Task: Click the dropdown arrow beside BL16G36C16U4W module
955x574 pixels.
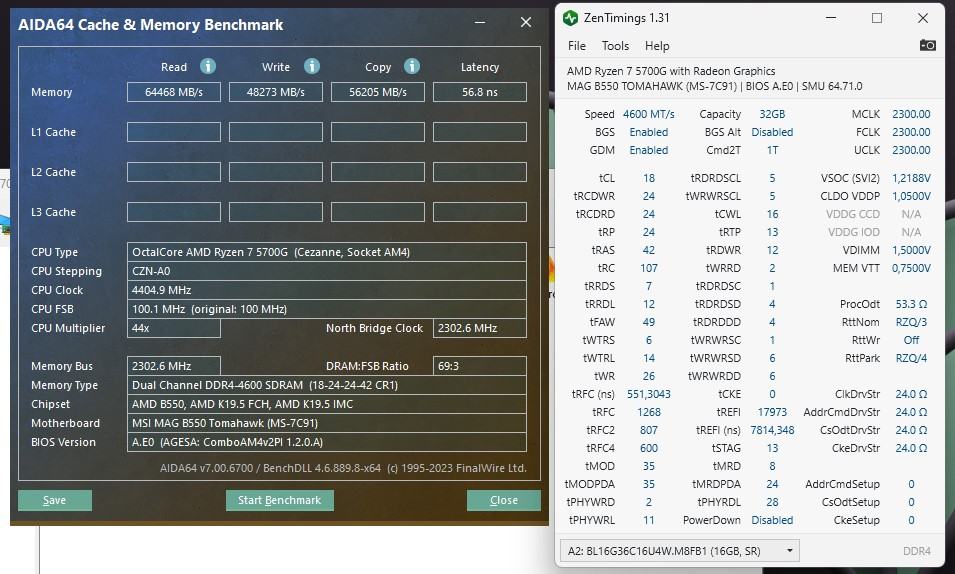Action: pyautogui.click(x=789, y=551)
